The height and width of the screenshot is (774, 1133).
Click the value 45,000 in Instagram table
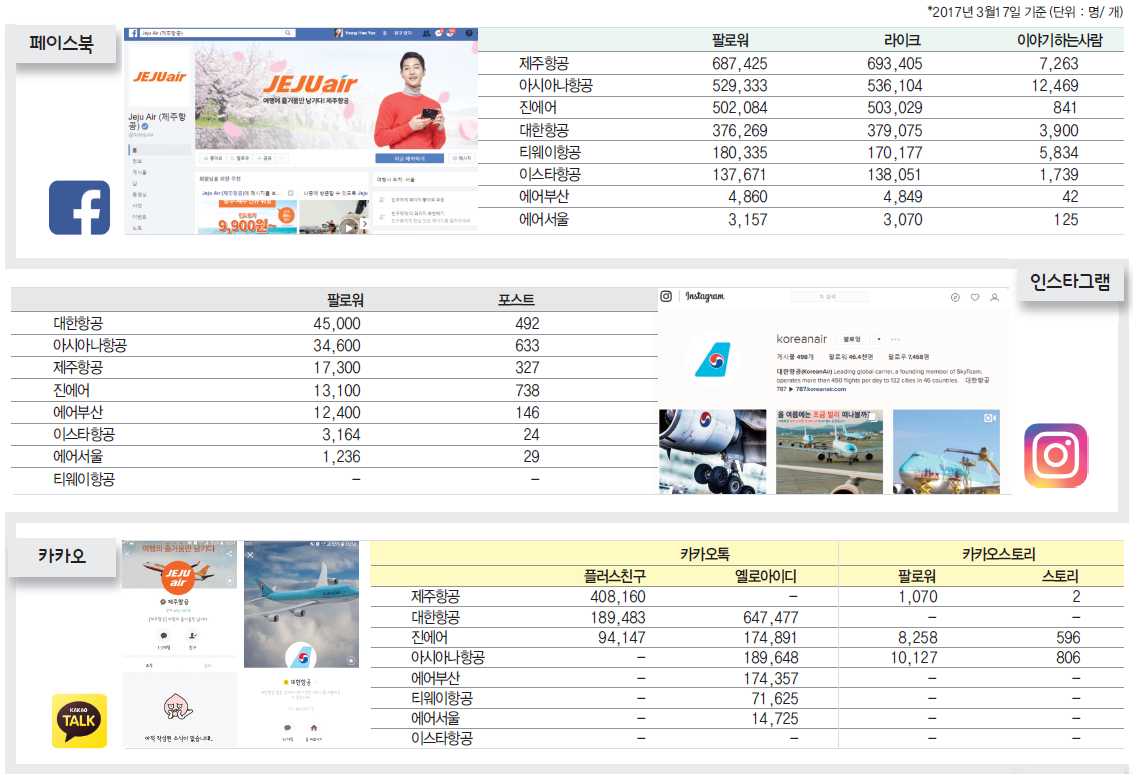(x=337, y=324)
